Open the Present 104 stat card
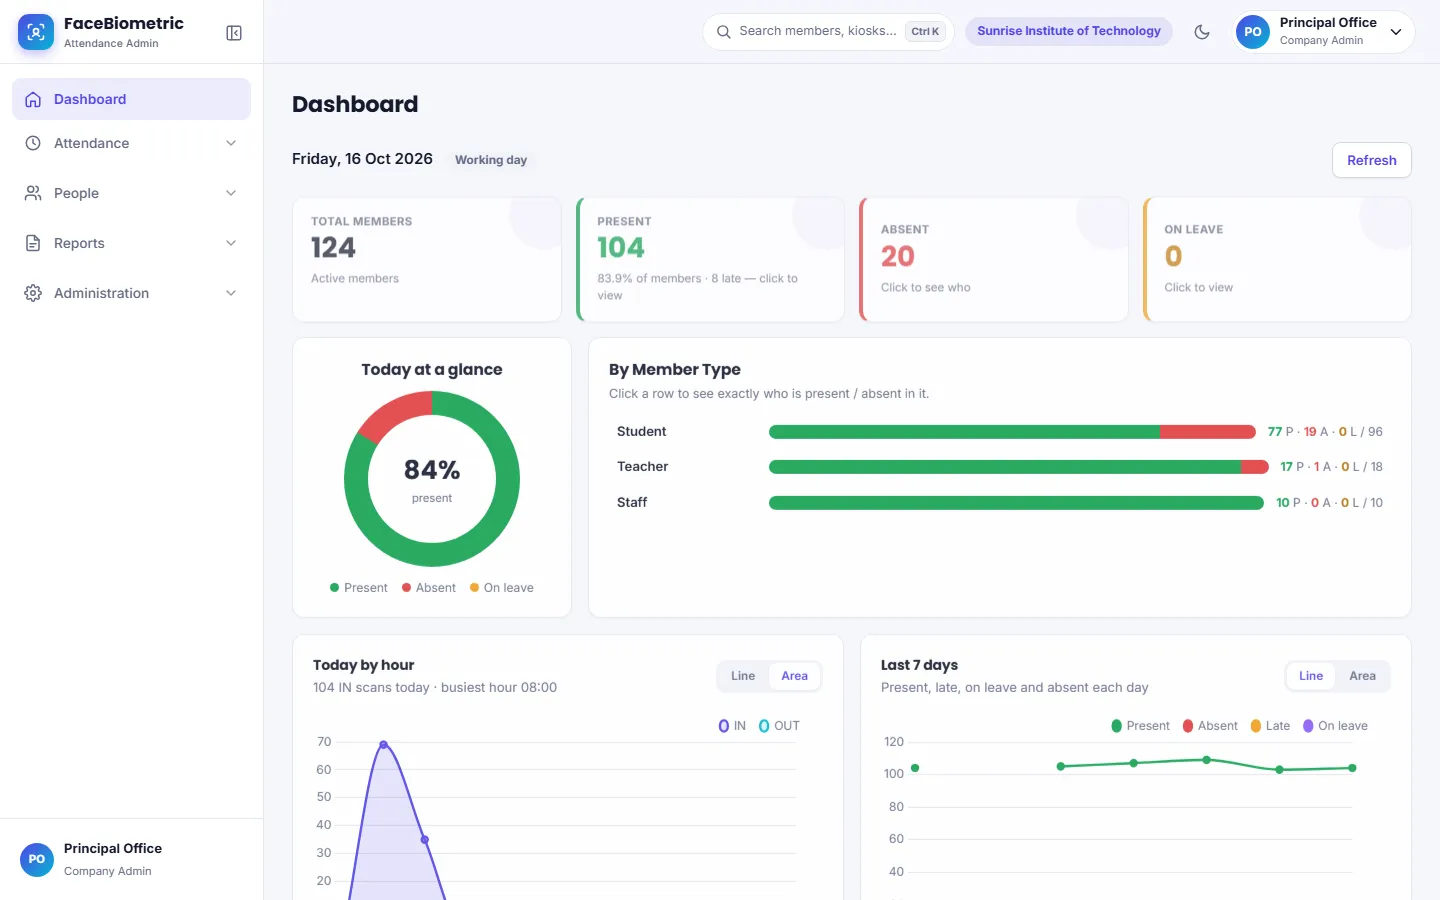This screenshot has height=900, width=1440. [710, 259]
